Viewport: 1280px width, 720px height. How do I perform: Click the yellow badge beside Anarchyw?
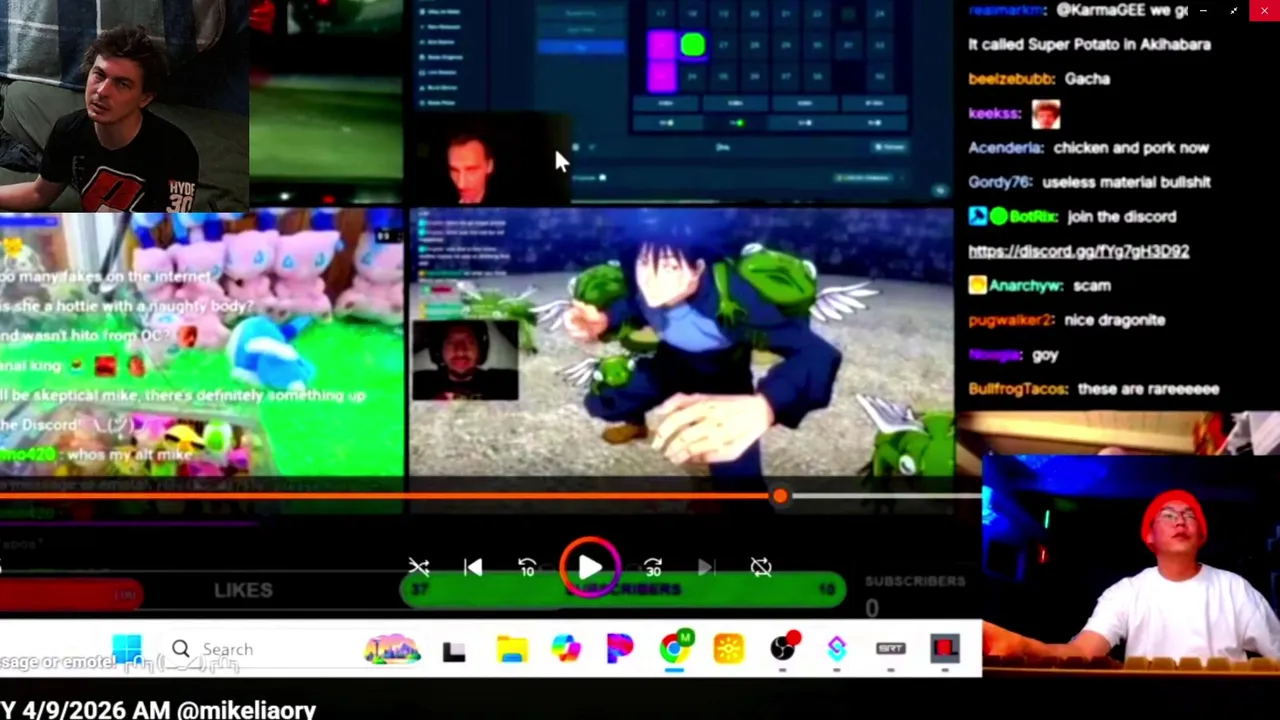click(977, 286)
